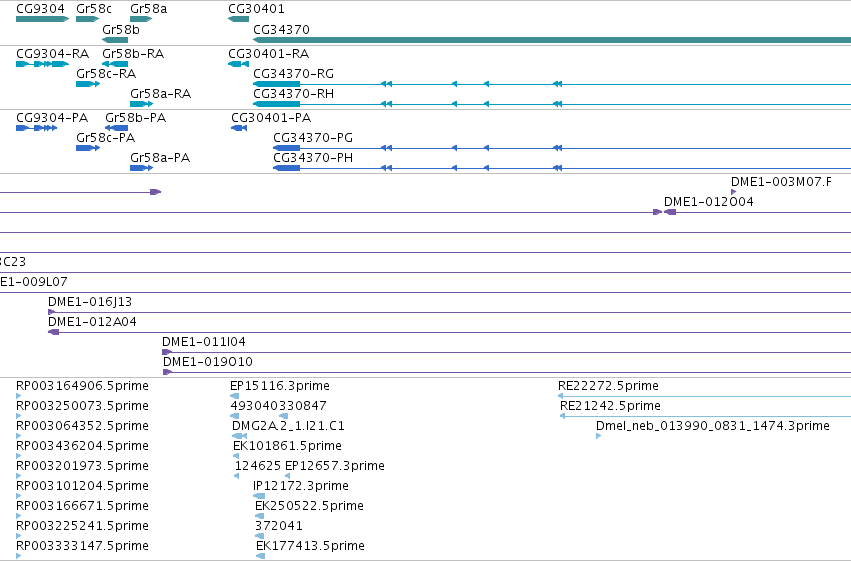
Task: Select the DME1-016J13 clone track
Action: (449, 312)
